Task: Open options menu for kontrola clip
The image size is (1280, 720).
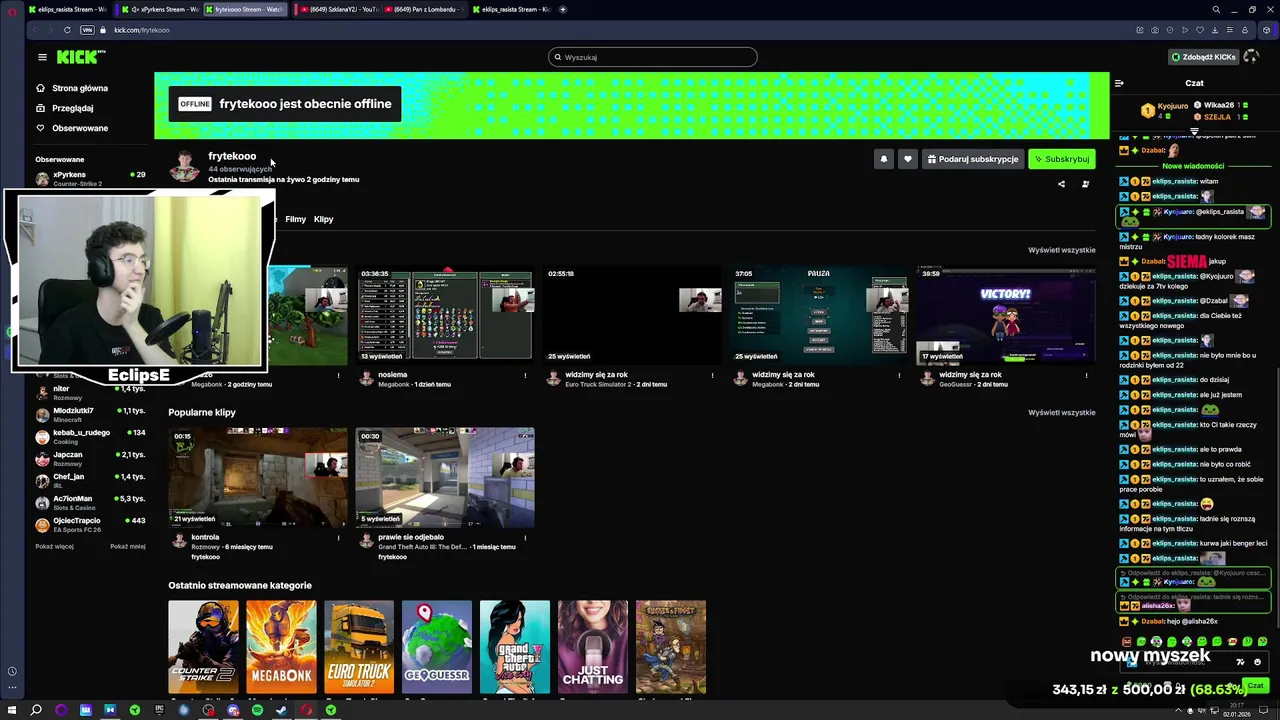Action: (338, 538)
